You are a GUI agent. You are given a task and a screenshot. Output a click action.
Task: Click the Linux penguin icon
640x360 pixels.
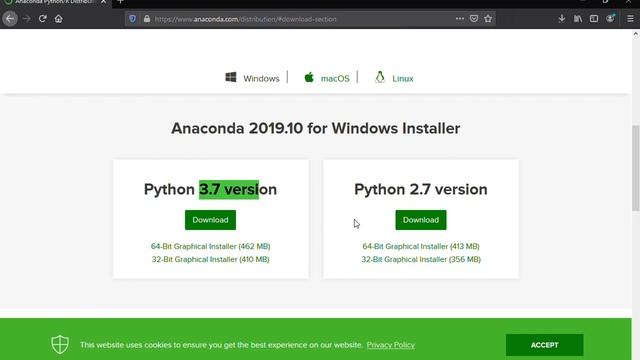click(380, 77)
